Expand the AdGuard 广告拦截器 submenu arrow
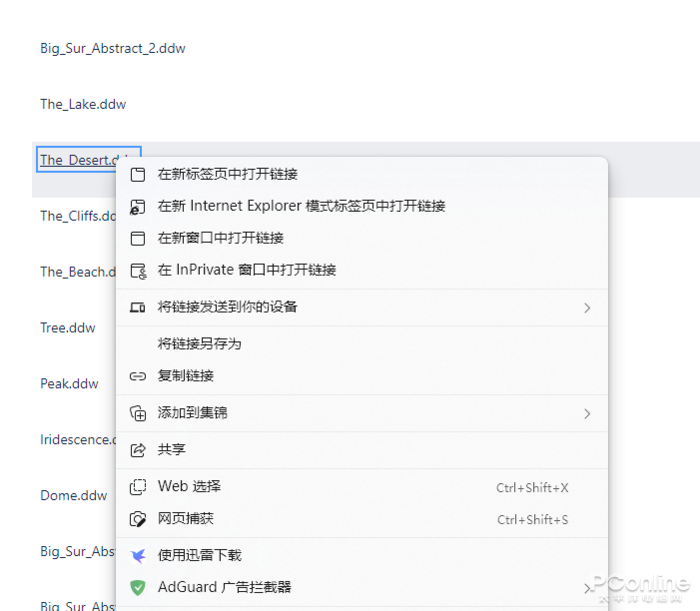700x611 pixels. pyautogui.click(x=587, y=589)
